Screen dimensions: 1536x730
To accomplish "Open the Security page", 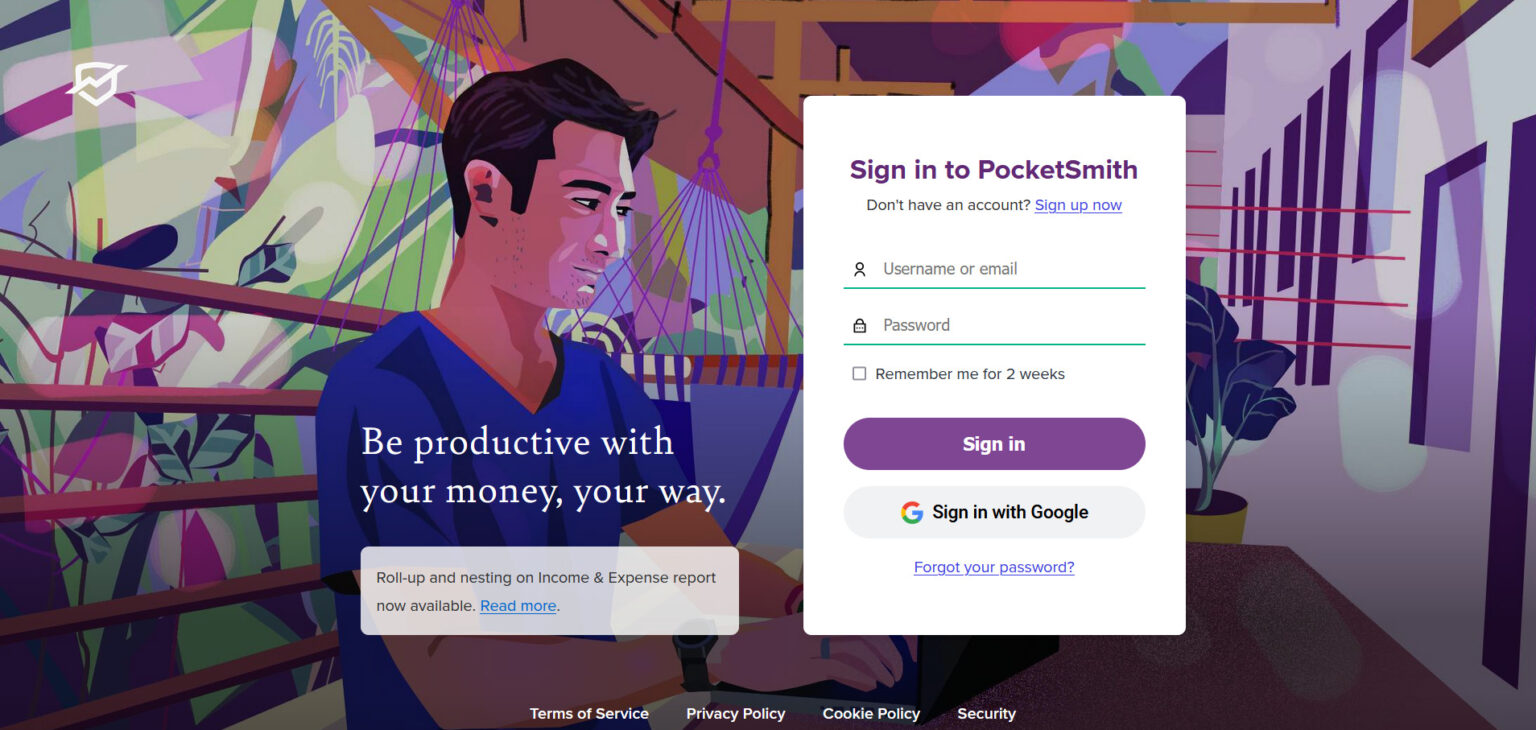I will click(986, 713).
